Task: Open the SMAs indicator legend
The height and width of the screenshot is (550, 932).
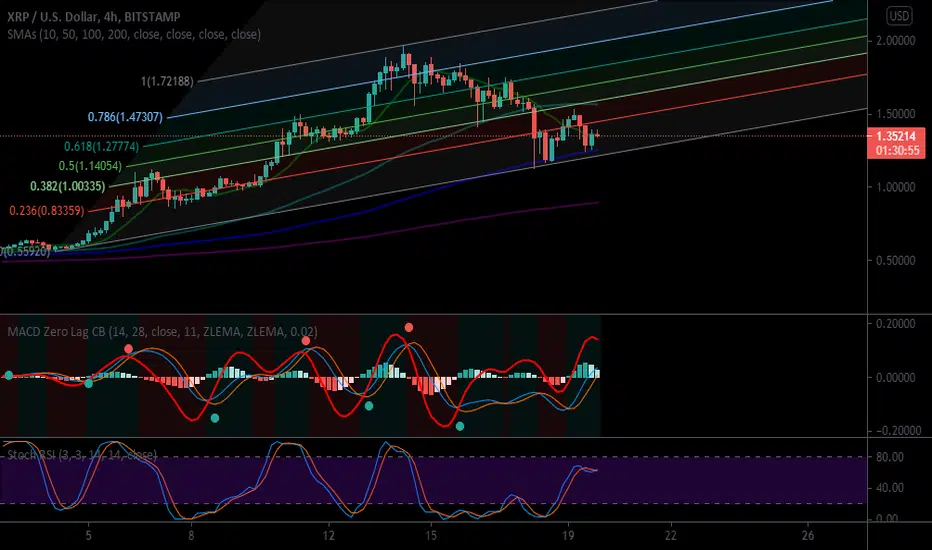Action: (134, 34)
